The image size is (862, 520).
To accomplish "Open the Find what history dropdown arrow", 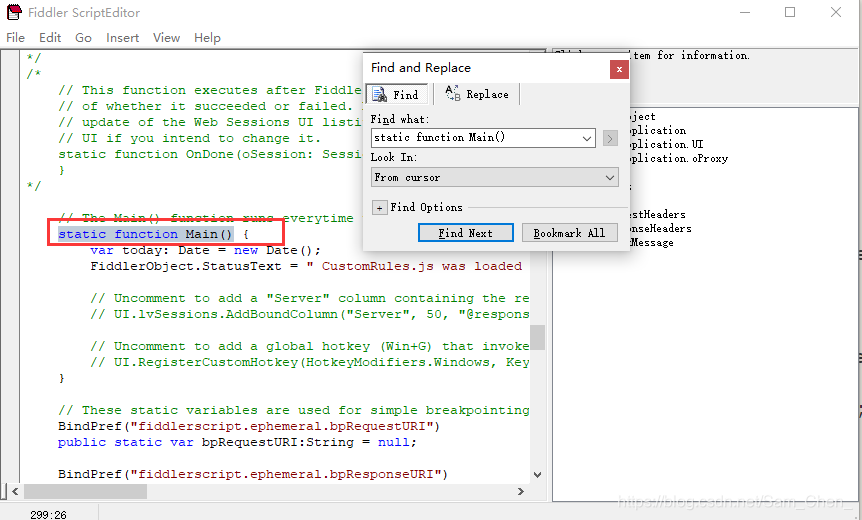I will click(x=587, y=138).
